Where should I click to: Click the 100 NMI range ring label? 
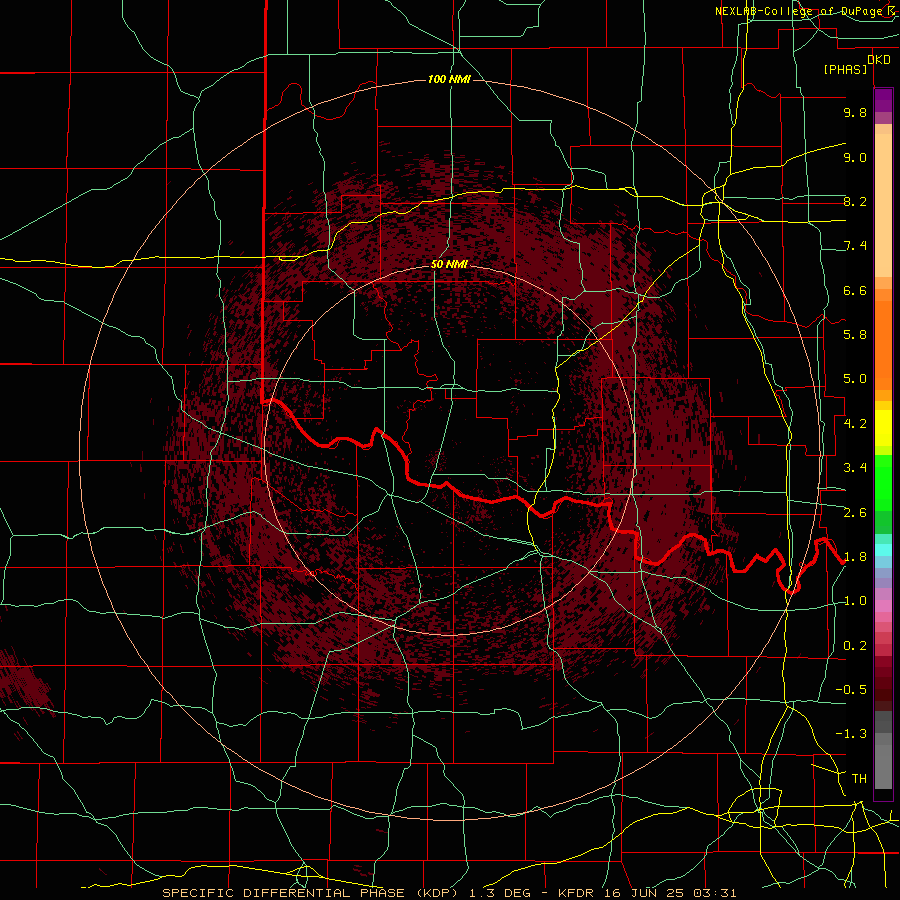coord(449,79)
